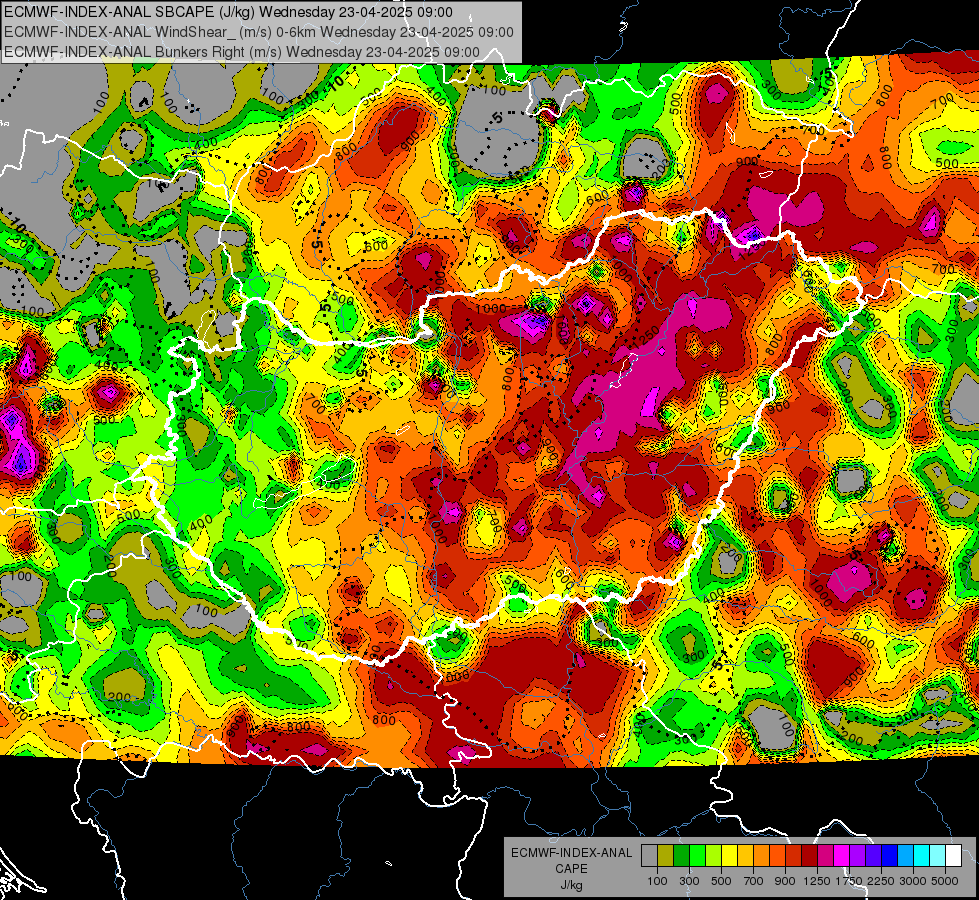Choose the cyan 3000 legend swatch
Viewport: 979px width, 900px height.
[x=922, y=856]
